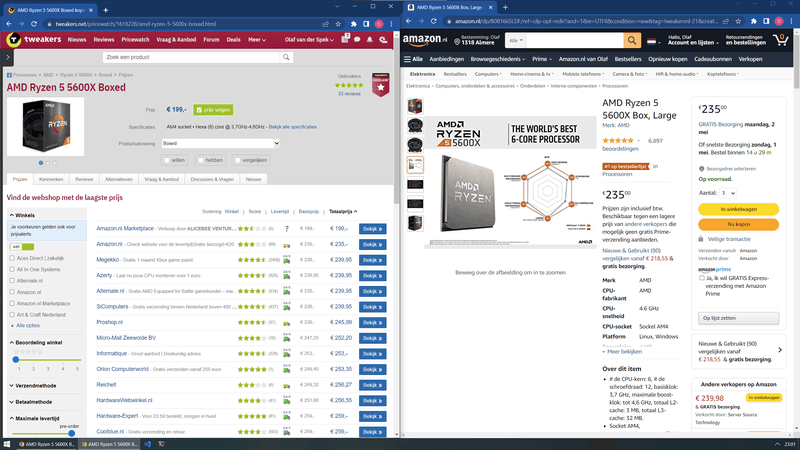The height and width of the screenshot is (450, 800).
Task: Bookmark the amazon.nl page with star icon
Action: tap(738, 21)
